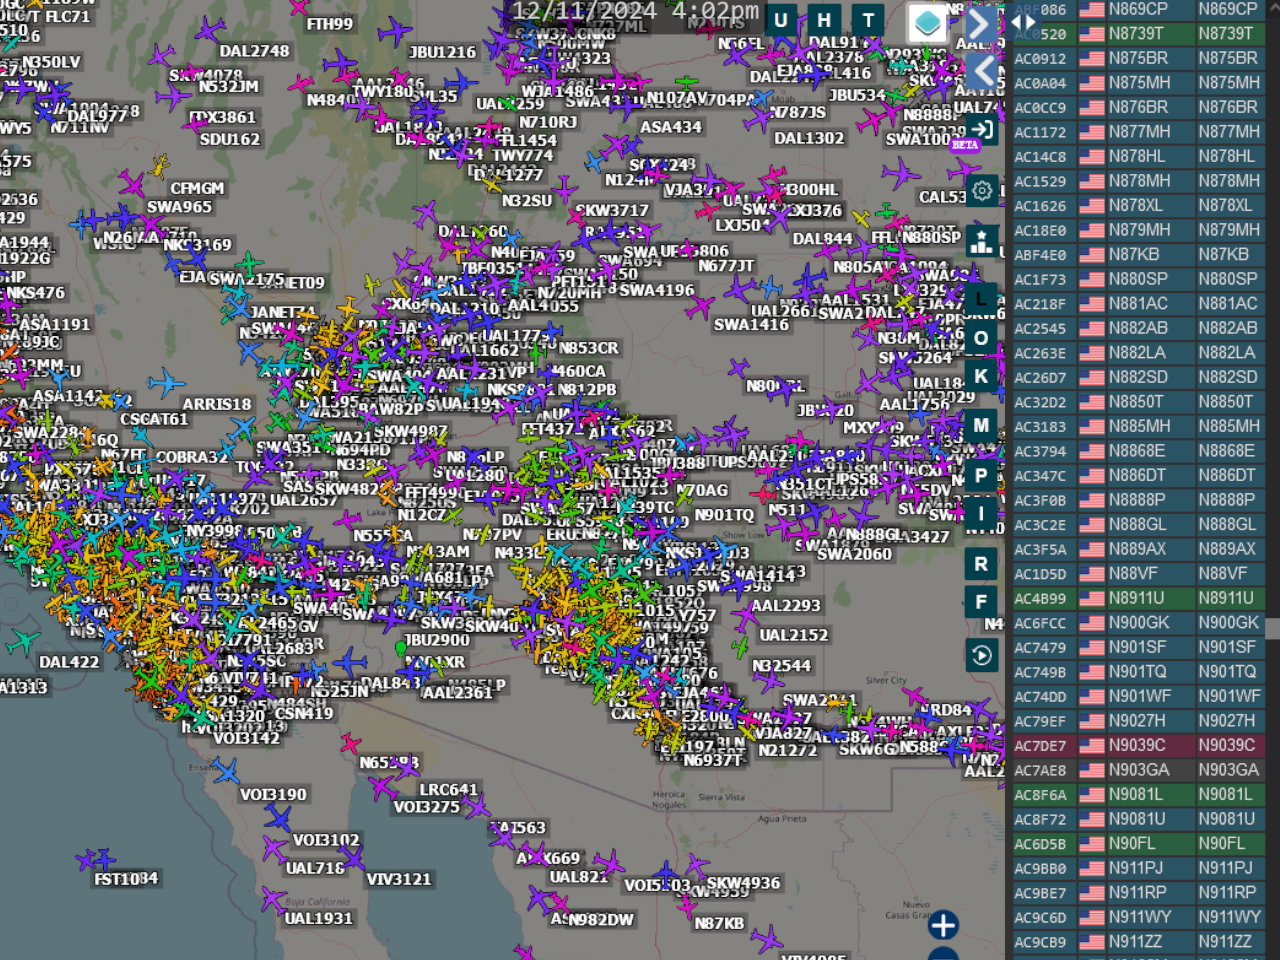Open the map layers switcher

927,23
